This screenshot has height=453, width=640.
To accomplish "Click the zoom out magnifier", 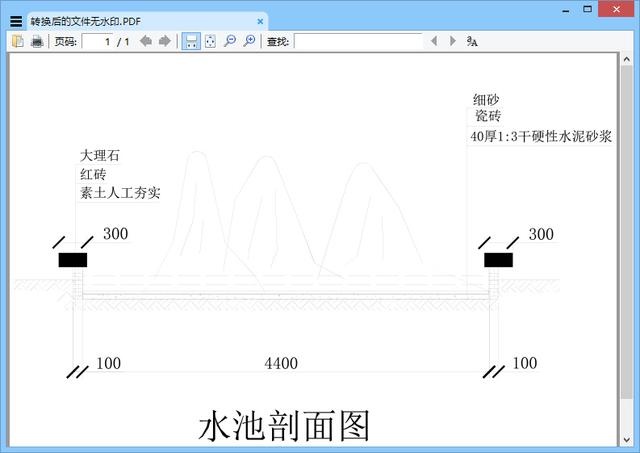I will pos(230,41).
